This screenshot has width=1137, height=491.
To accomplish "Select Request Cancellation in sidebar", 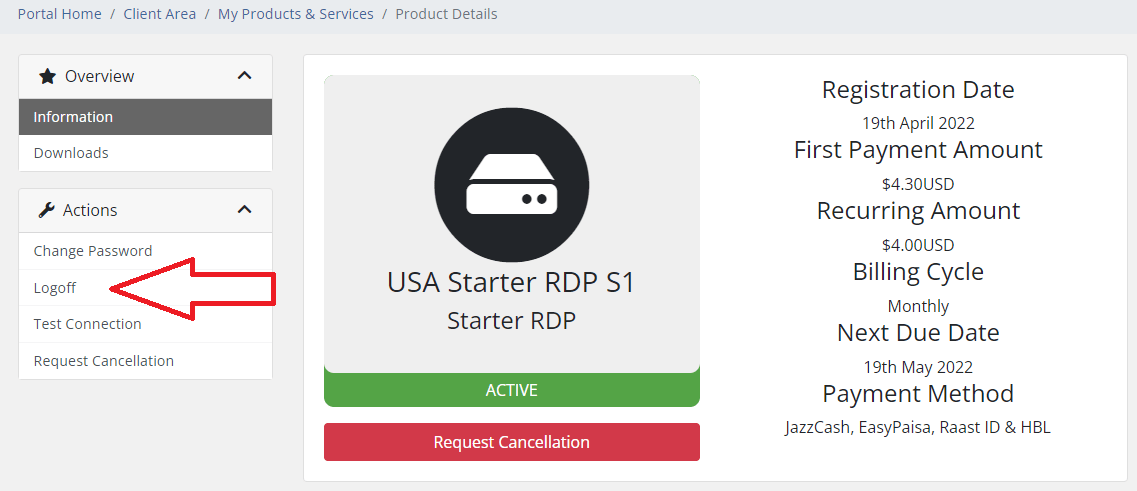I will point(145,360).
